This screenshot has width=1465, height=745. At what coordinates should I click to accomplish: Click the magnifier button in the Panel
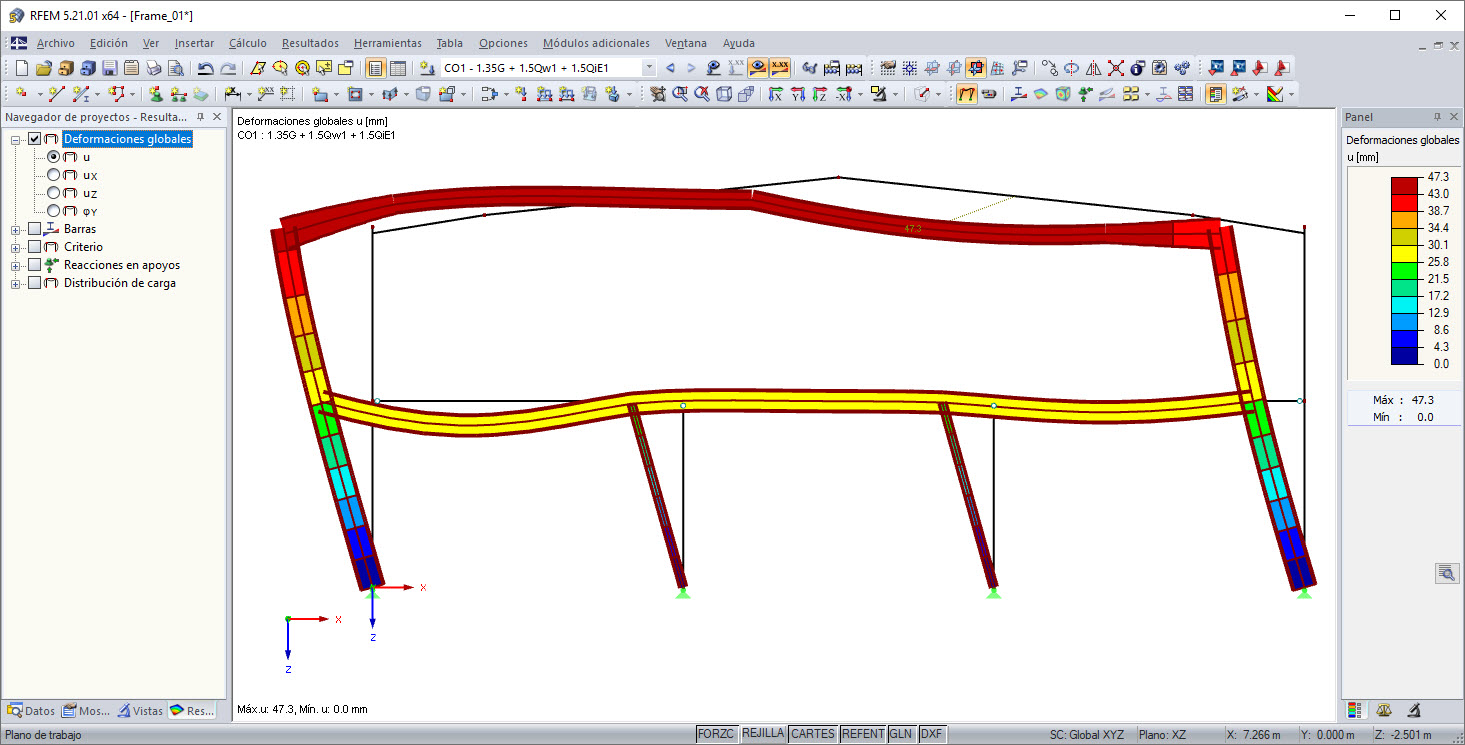pos(1446,573)
